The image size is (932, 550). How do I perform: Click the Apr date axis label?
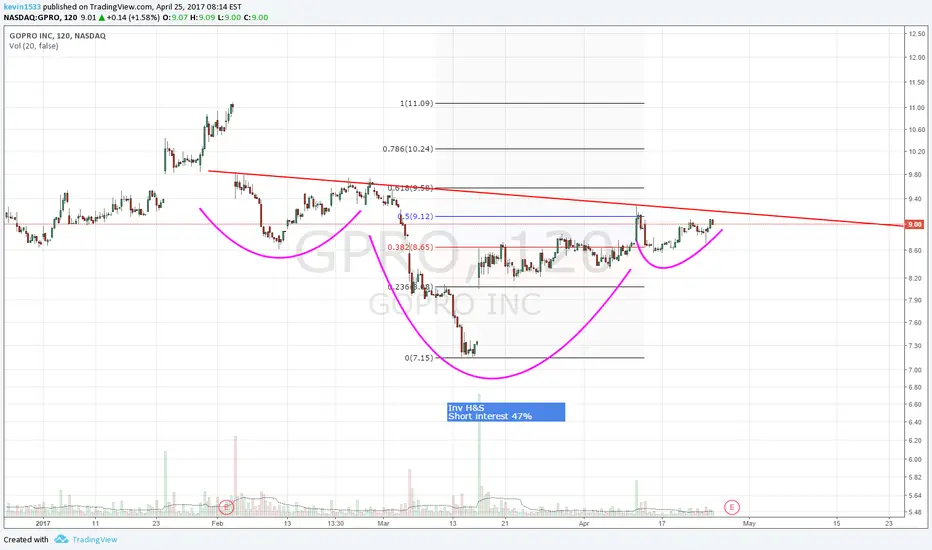[584, 524]
